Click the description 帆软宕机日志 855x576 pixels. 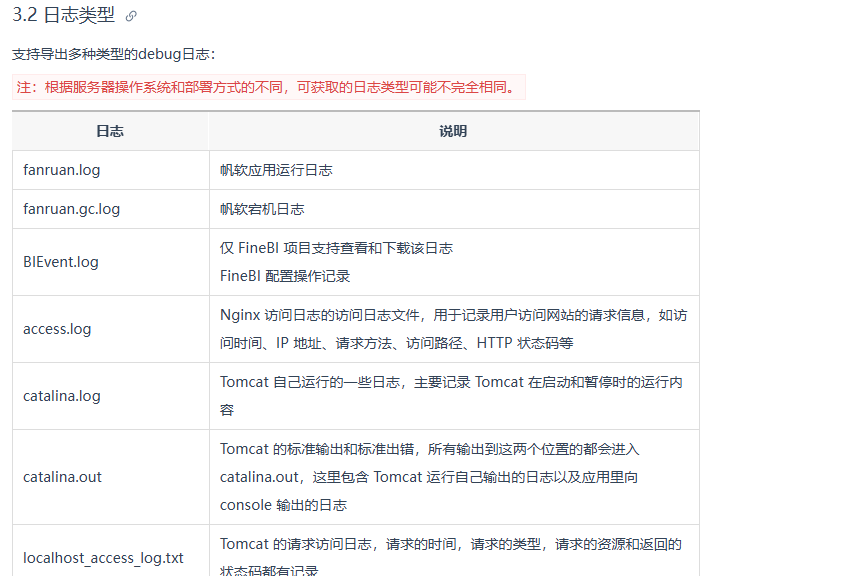(262, 209)
